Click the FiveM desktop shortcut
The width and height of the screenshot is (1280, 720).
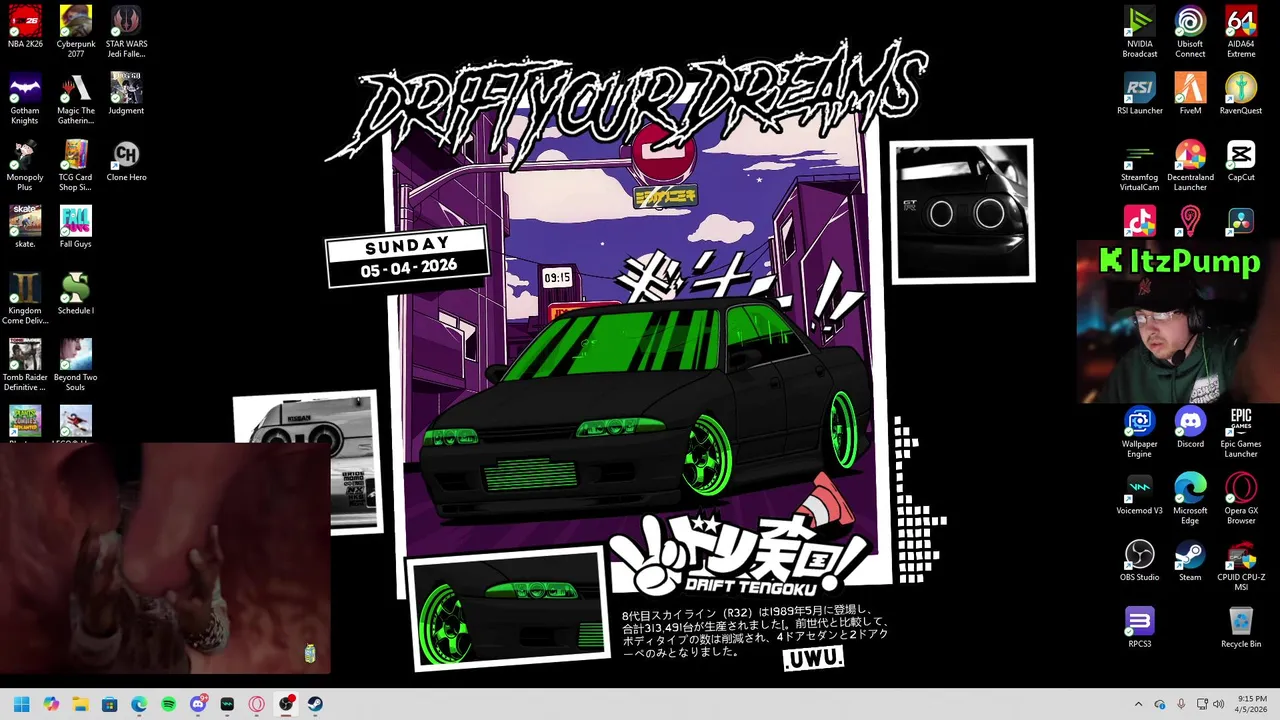1190,94
